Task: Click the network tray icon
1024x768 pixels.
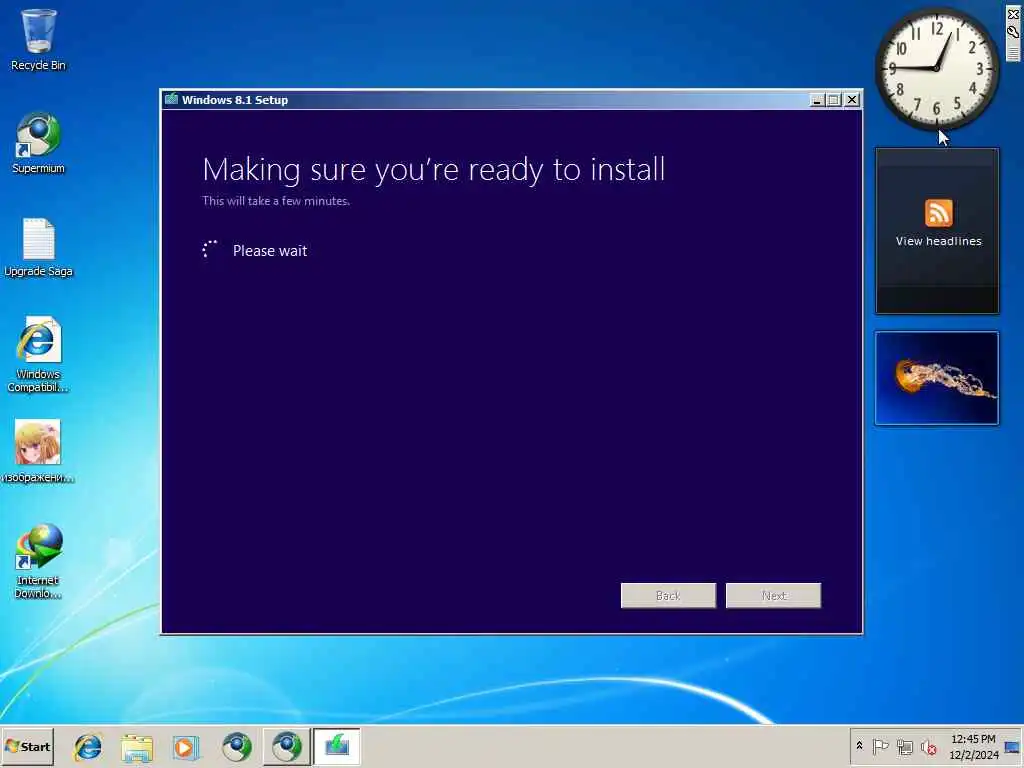Action: click(x=904, y=746)
